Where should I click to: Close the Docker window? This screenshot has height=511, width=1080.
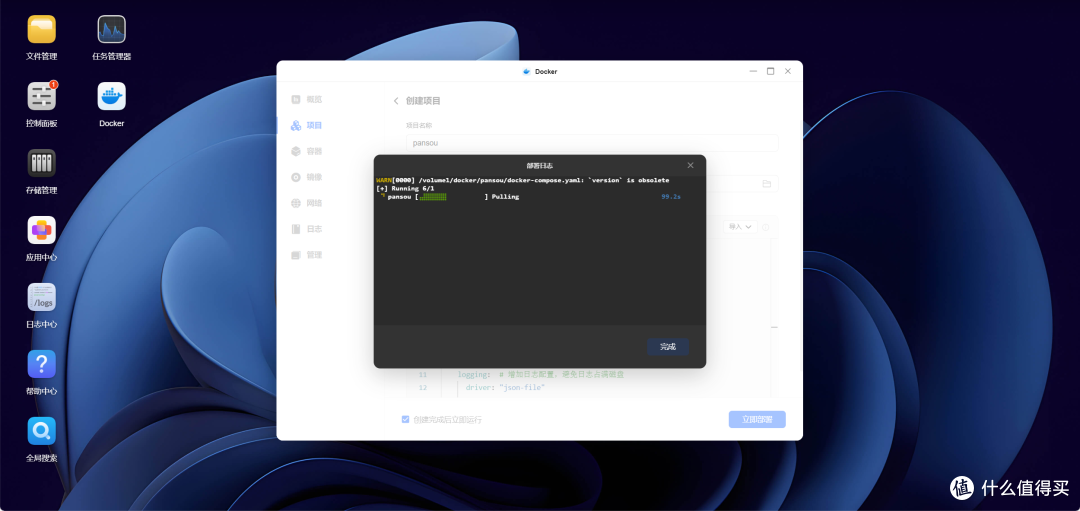point(788,71)
